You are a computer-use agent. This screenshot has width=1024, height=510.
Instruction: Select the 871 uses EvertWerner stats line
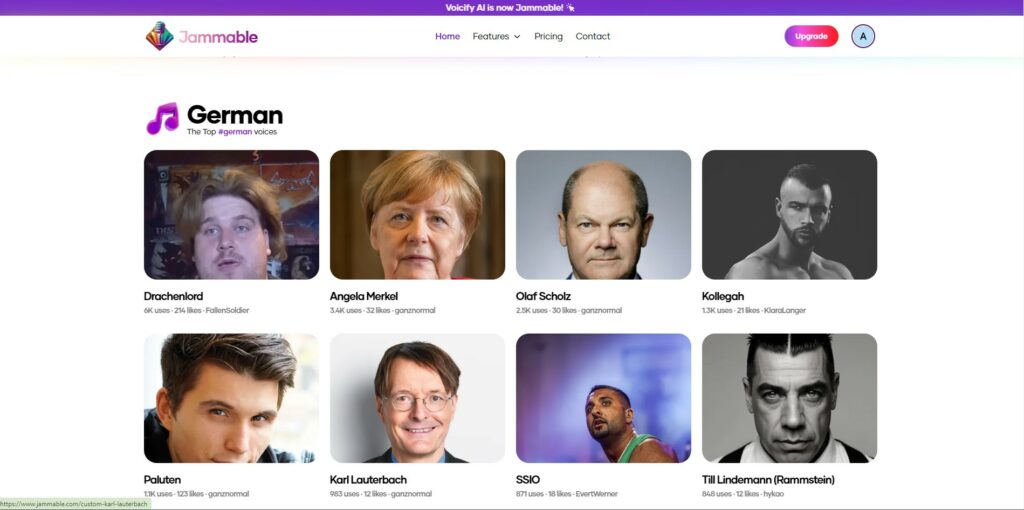(567, 494)
